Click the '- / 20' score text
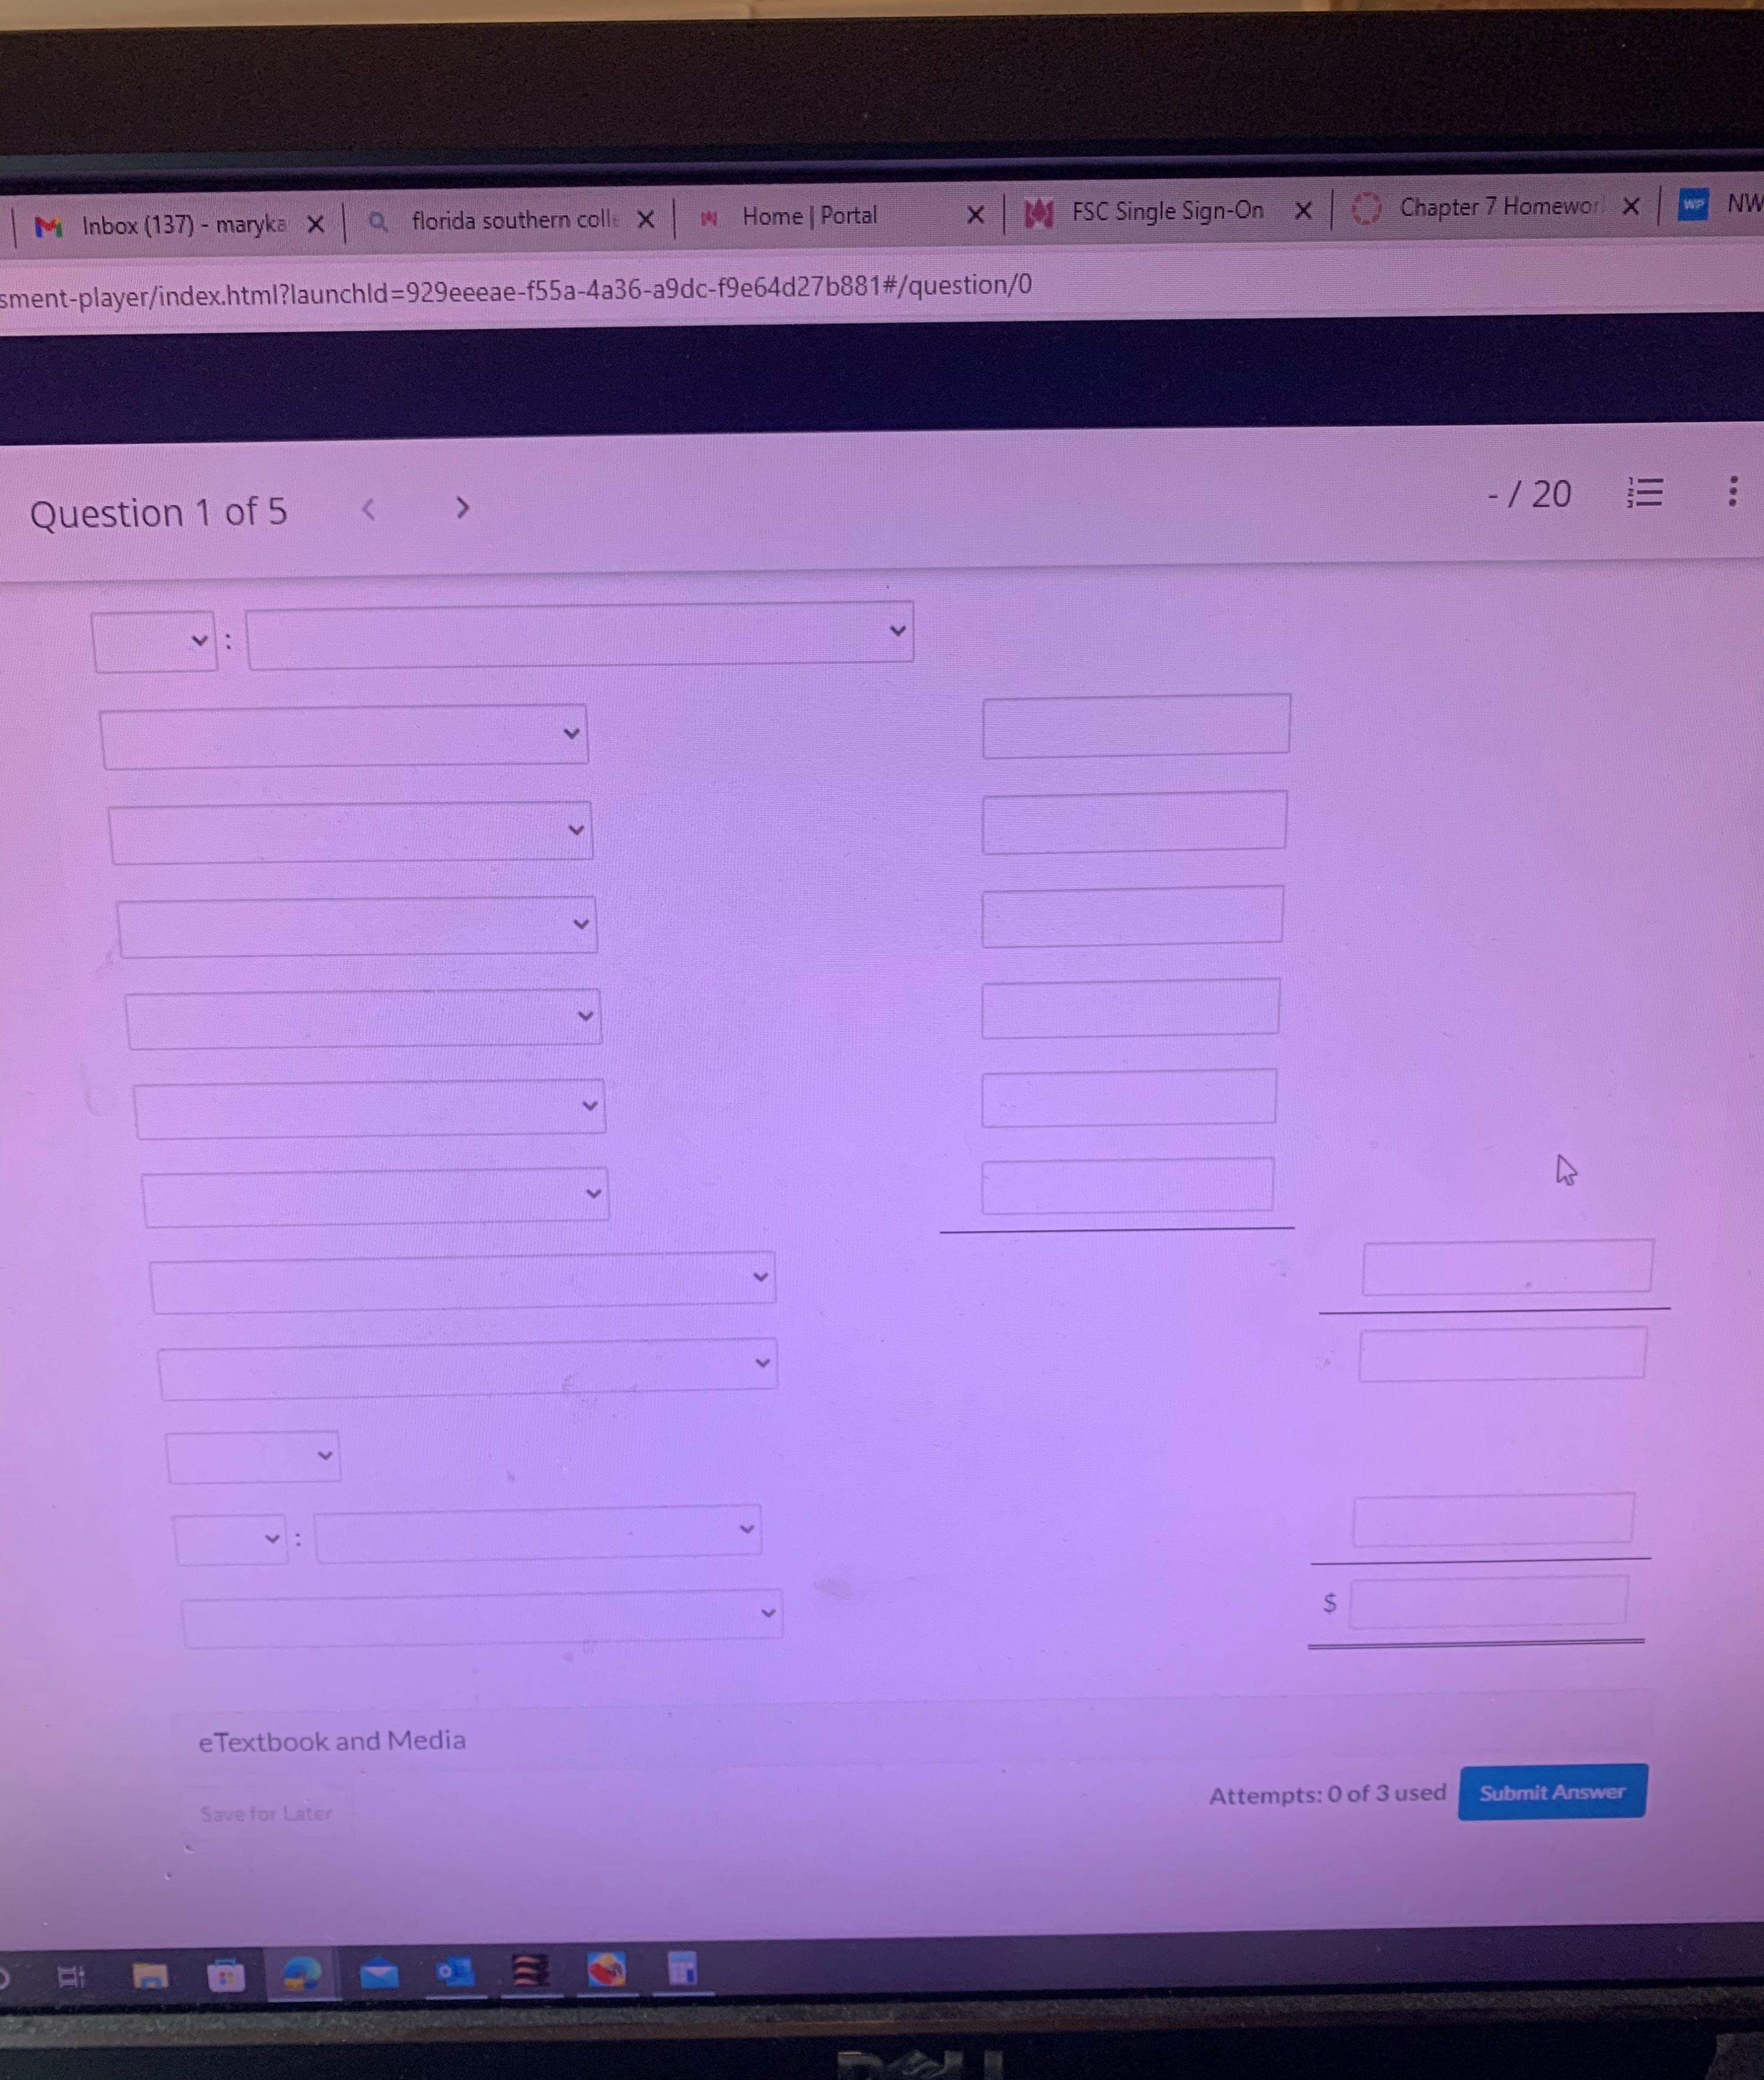 pyautogui.click(x=1530, y=494)
